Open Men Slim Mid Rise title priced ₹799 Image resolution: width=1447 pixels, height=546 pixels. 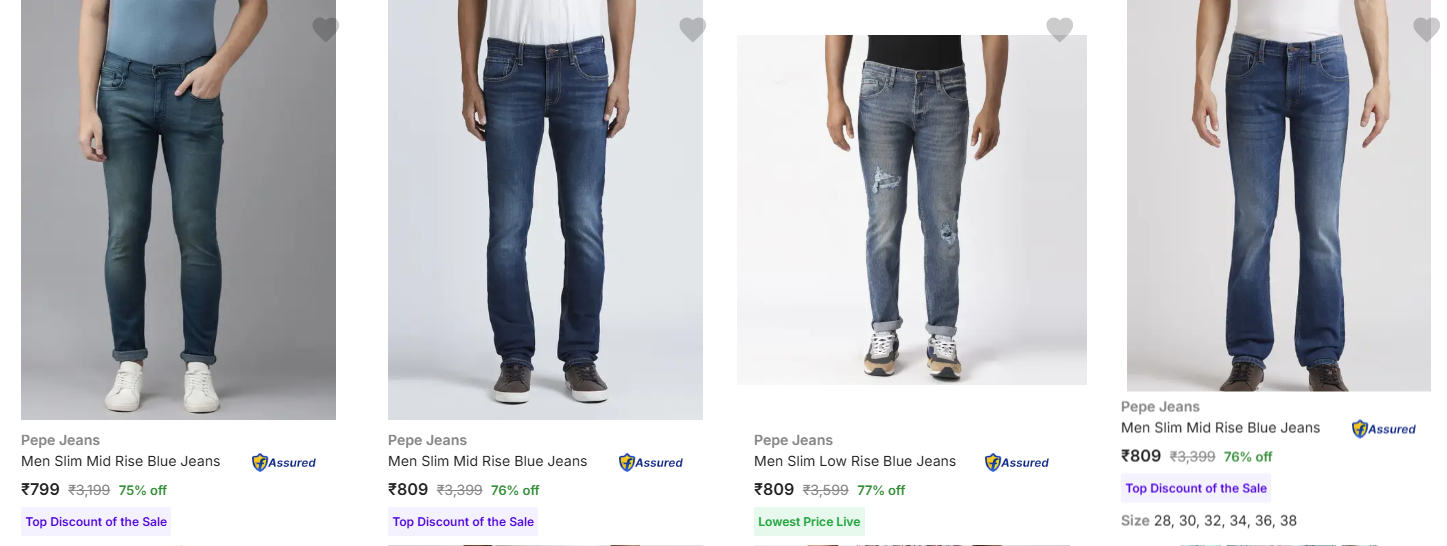pyautogui.click(x=121, y=461)
